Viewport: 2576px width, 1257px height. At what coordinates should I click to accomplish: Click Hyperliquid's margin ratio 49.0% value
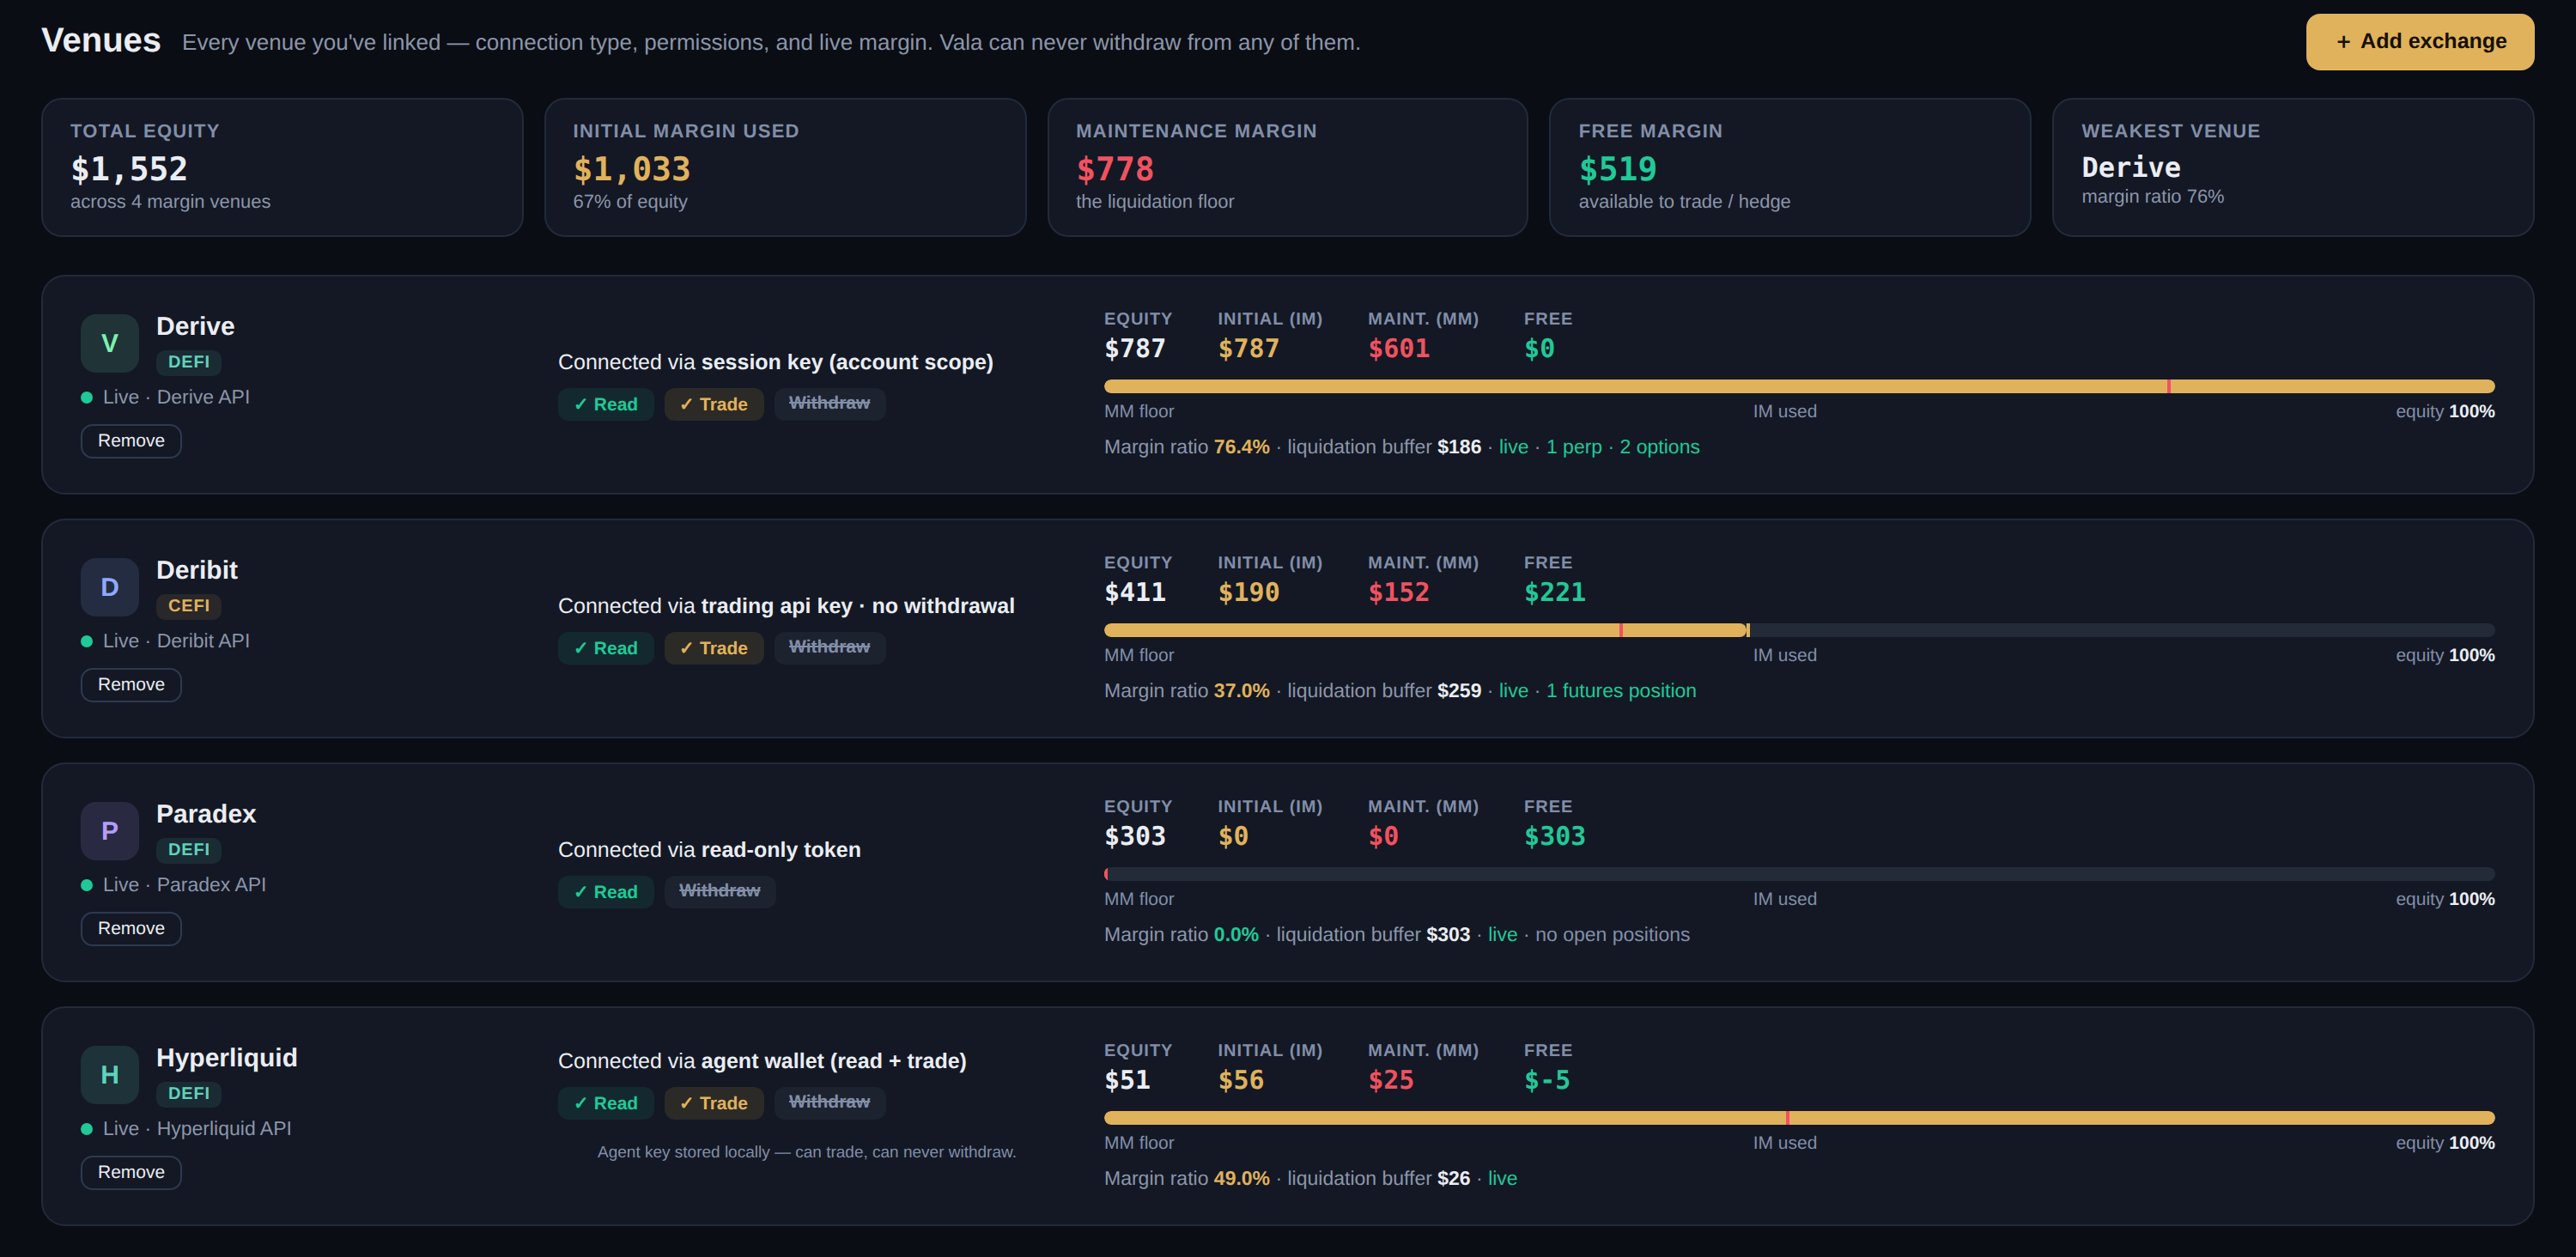[x=1241, y=1179]
